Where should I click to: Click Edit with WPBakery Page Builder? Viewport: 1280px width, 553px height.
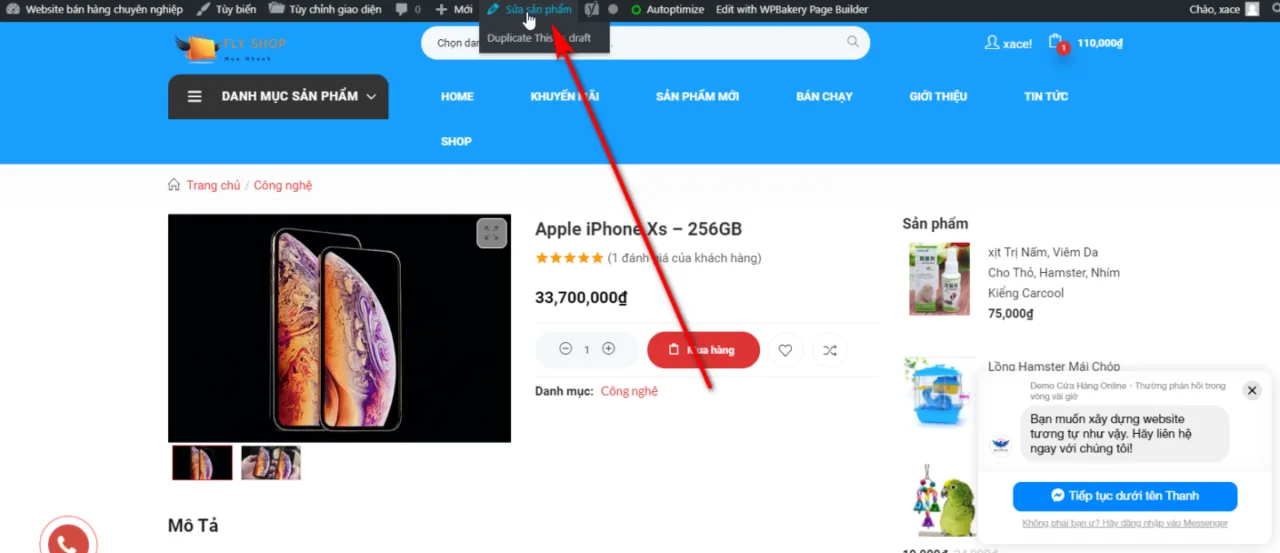792,9
